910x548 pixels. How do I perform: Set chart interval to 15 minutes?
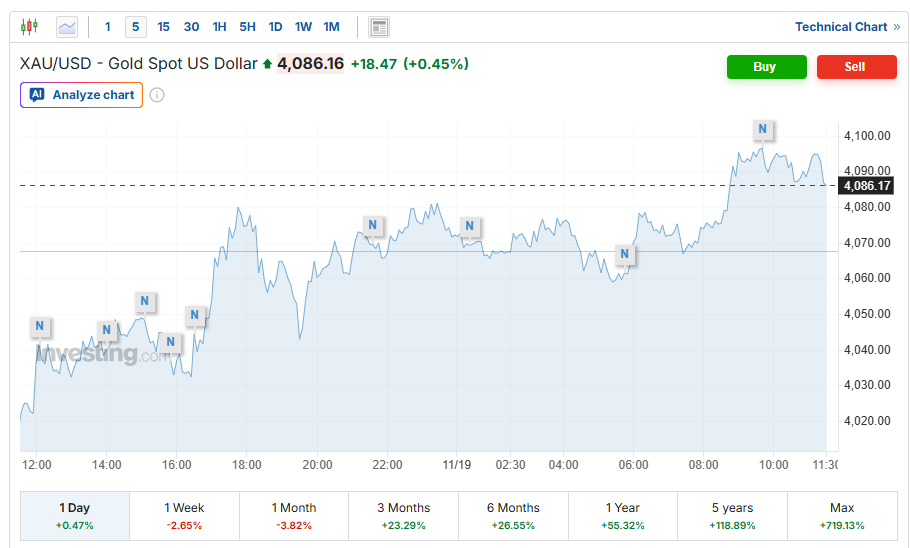click(x=163, y=27)
